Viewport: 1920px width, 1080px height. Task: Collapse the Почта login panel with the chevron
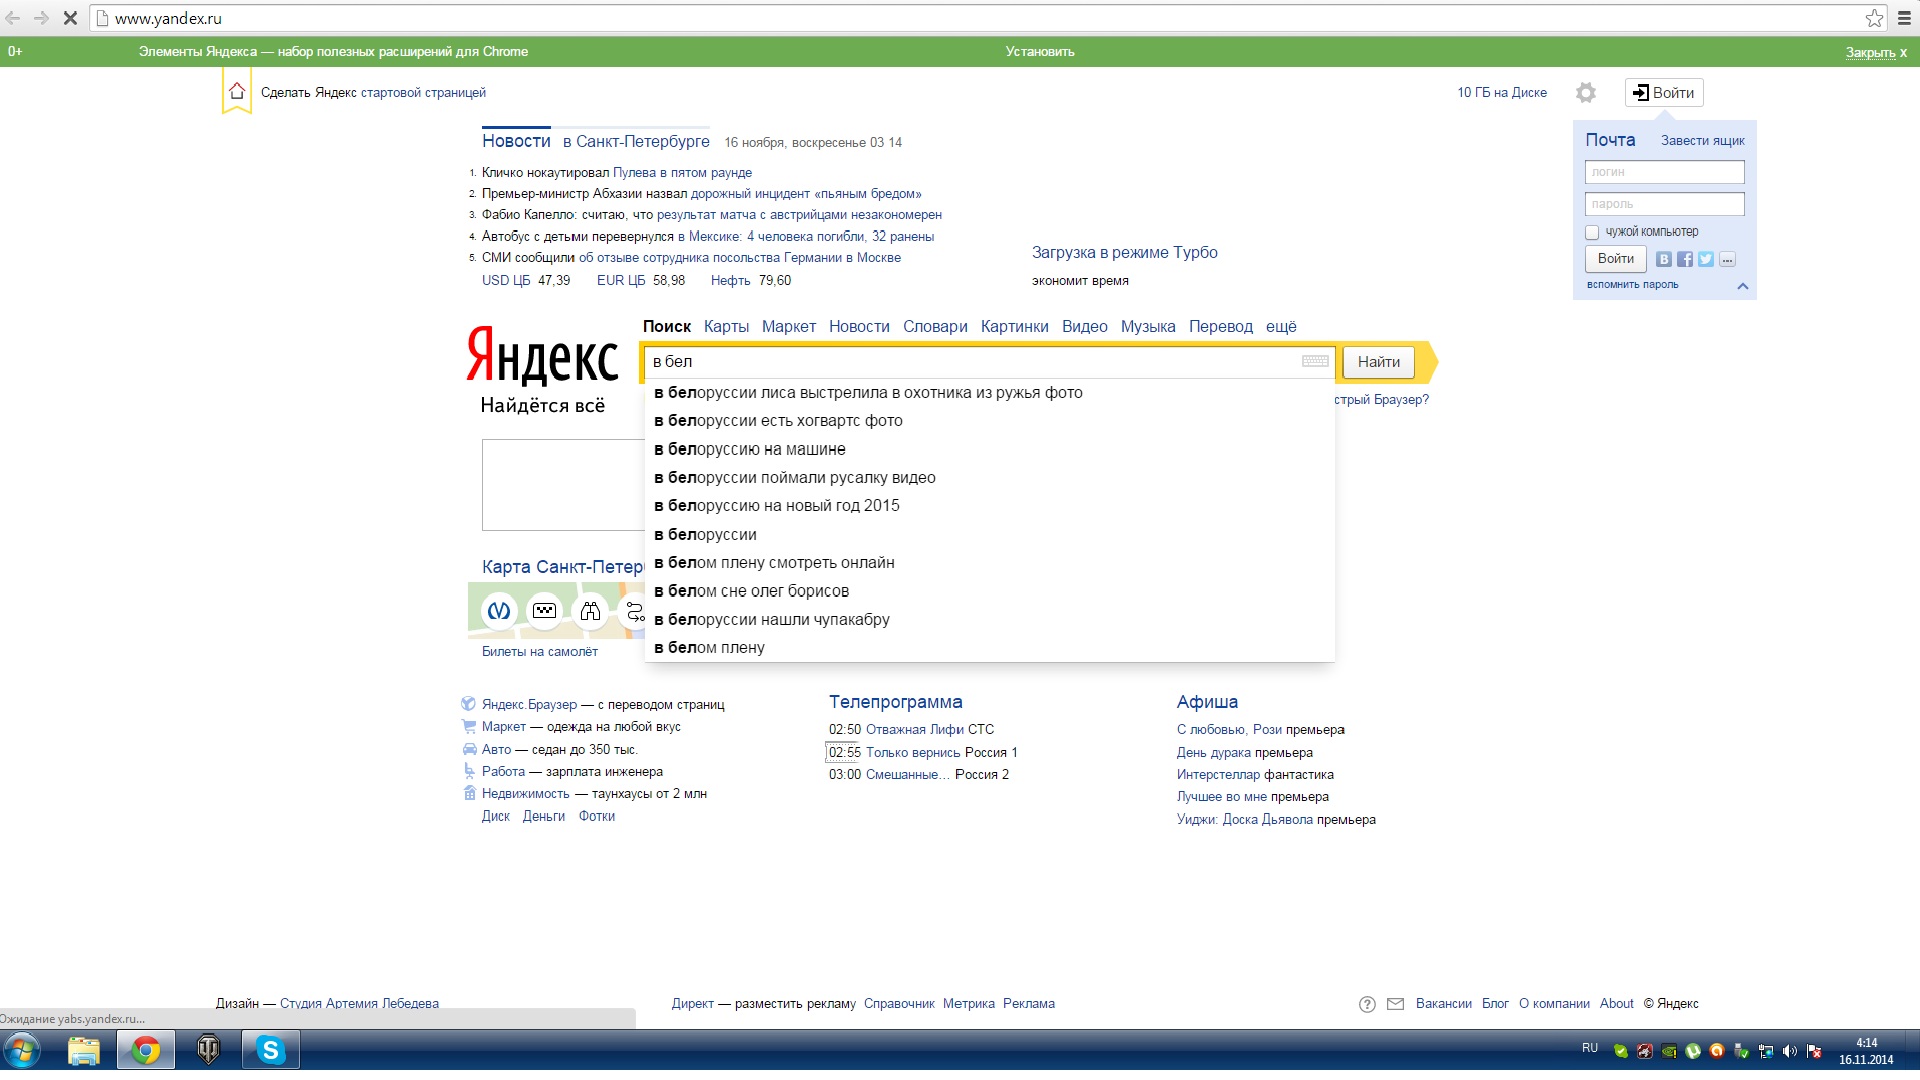pyautogui.click(x=1743, y=286)
